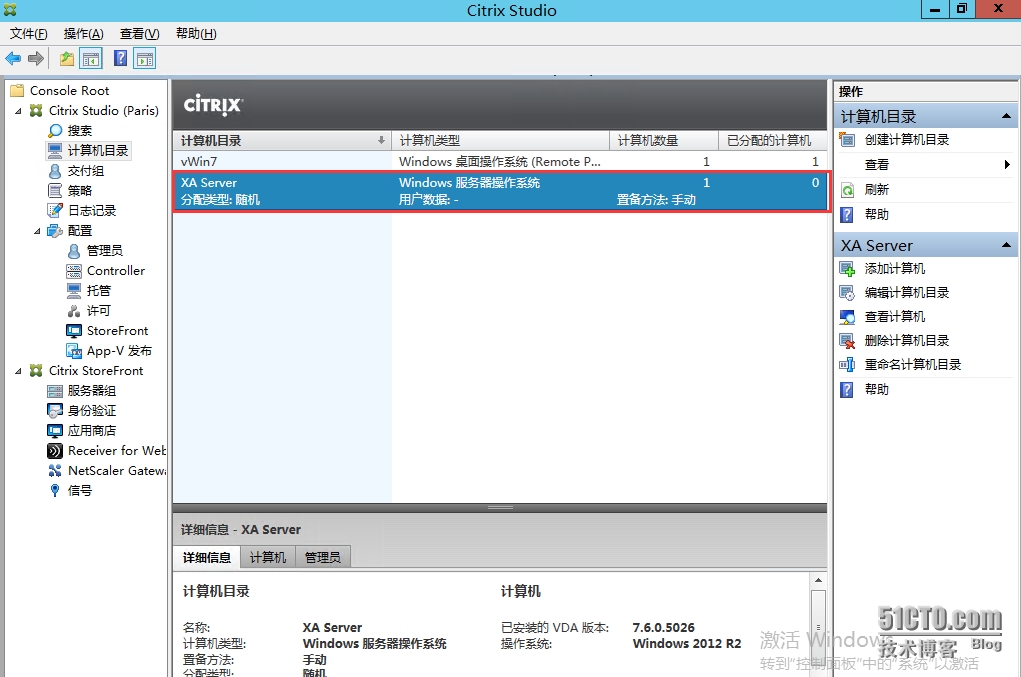The image size is (1021, 677).
Task: Click the 删除计算机目录 action icon
Action: tap(847, 341)
